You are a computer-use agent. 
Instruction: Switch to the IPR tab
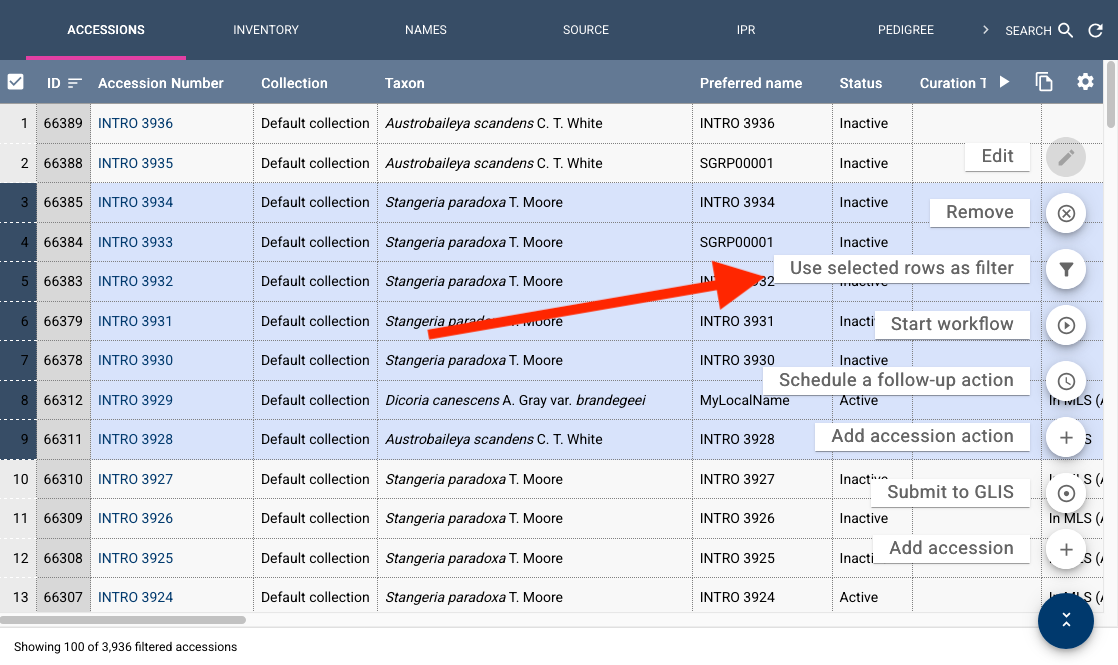coord(746,30)
